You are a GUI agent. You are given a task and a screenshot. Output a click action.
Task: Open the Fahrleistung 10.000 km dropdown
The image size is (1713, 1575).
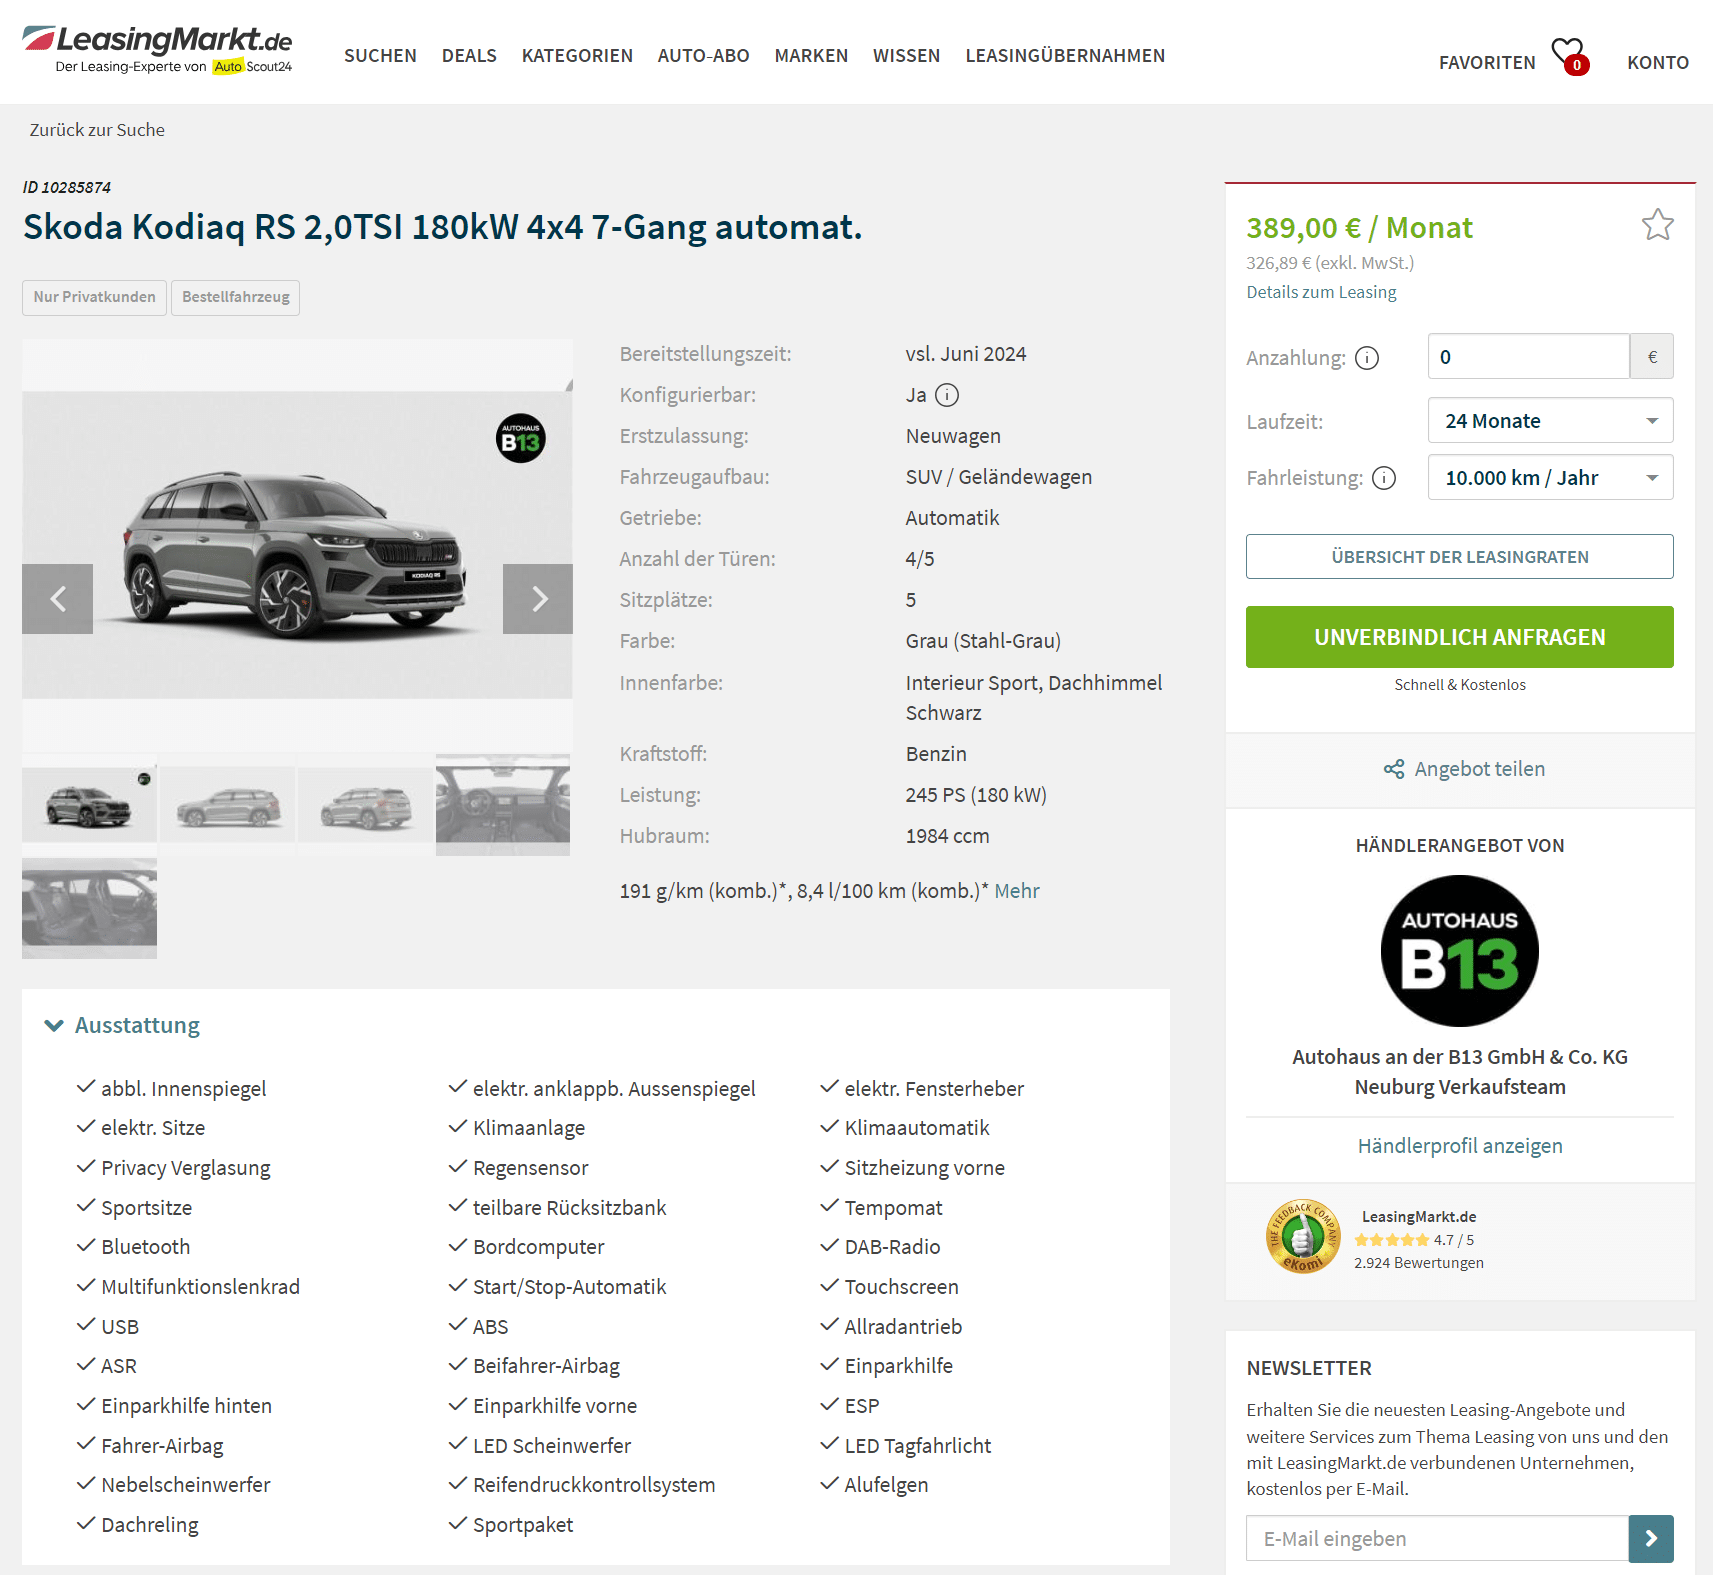(x=1550, y=478)
